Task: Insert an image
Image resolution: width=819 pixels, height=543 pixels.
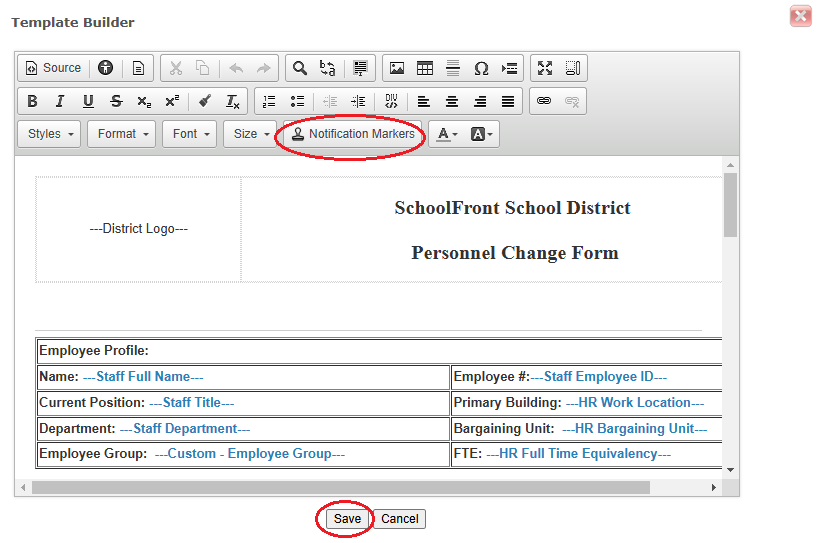Action: [x=397, y=68]
